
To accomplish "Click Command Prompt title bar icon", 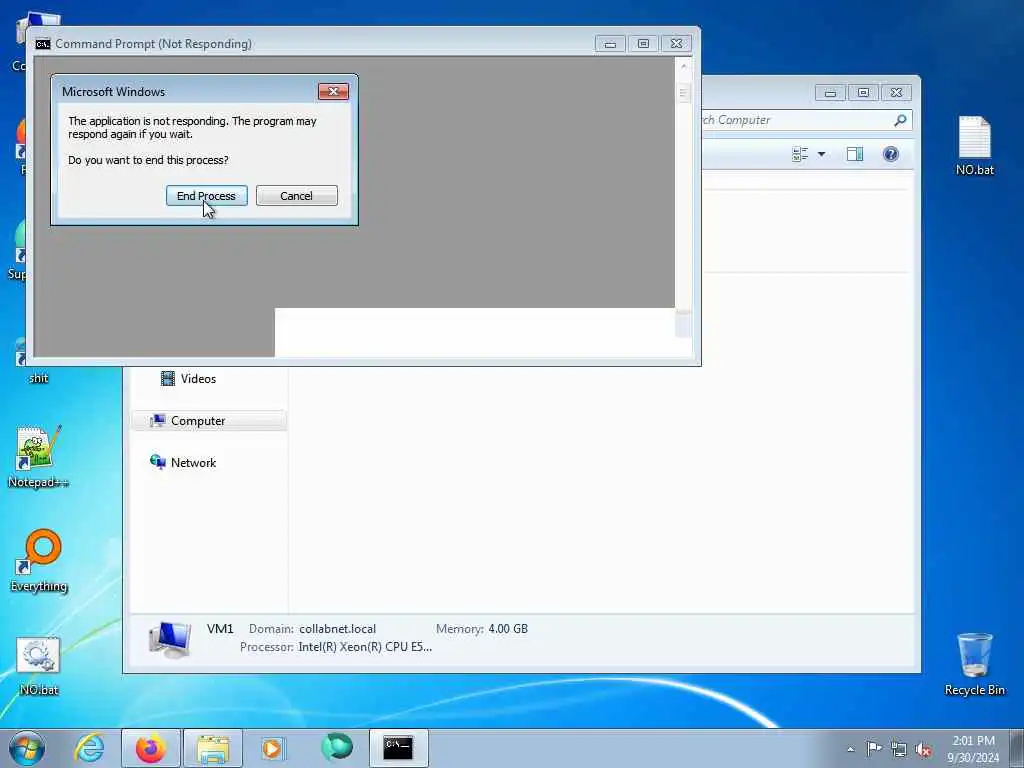I will point(43,44).
